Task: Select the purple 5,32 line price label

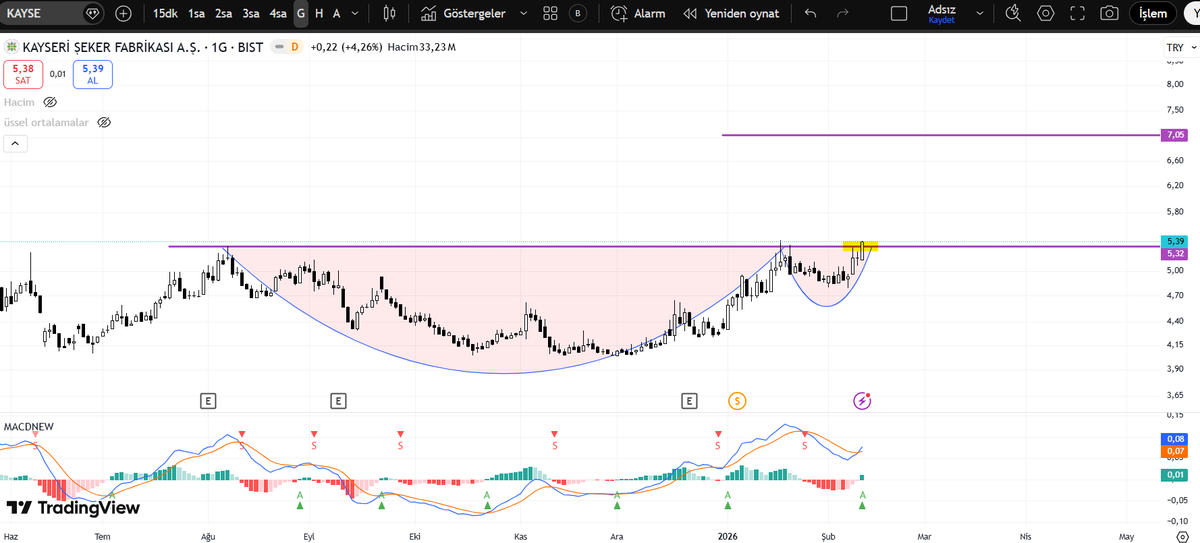Action: (1174, 254)
